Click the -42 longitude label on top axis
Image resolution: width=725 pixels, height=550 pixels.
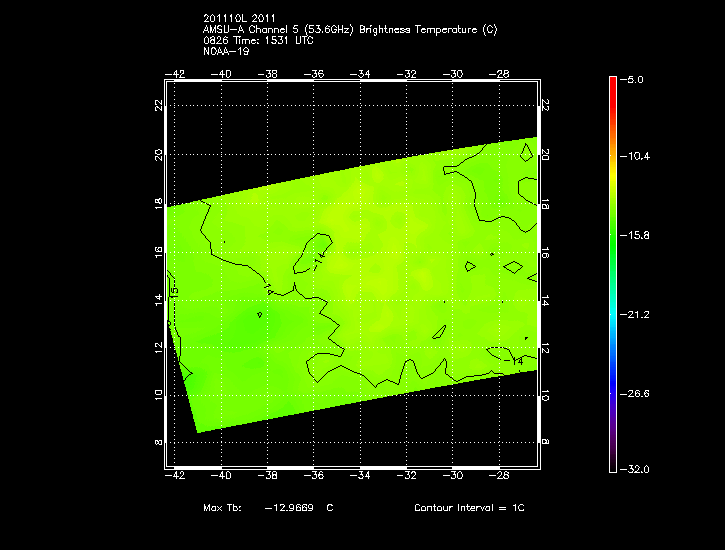176,74
